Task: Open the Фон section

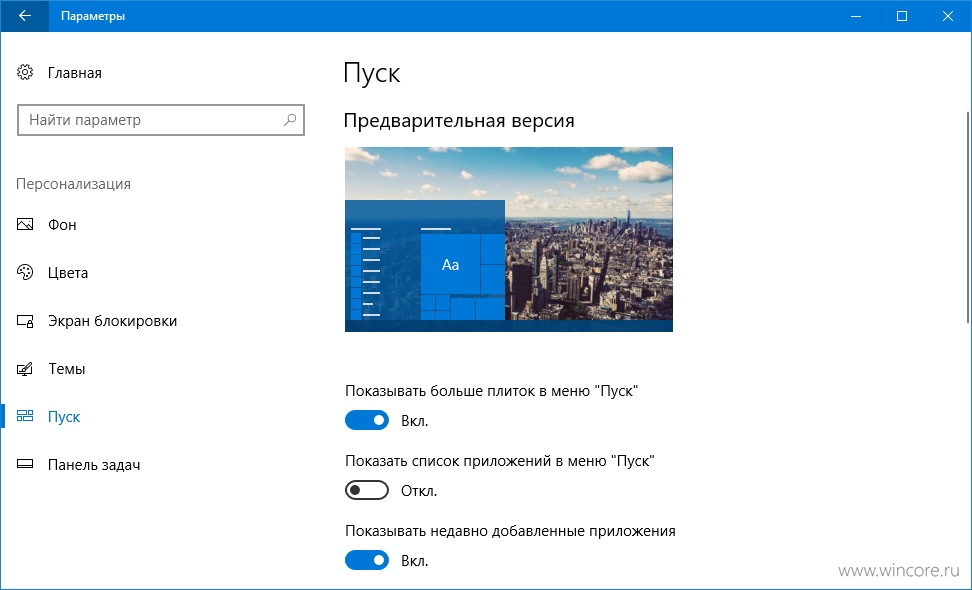Action: point(62,224)
